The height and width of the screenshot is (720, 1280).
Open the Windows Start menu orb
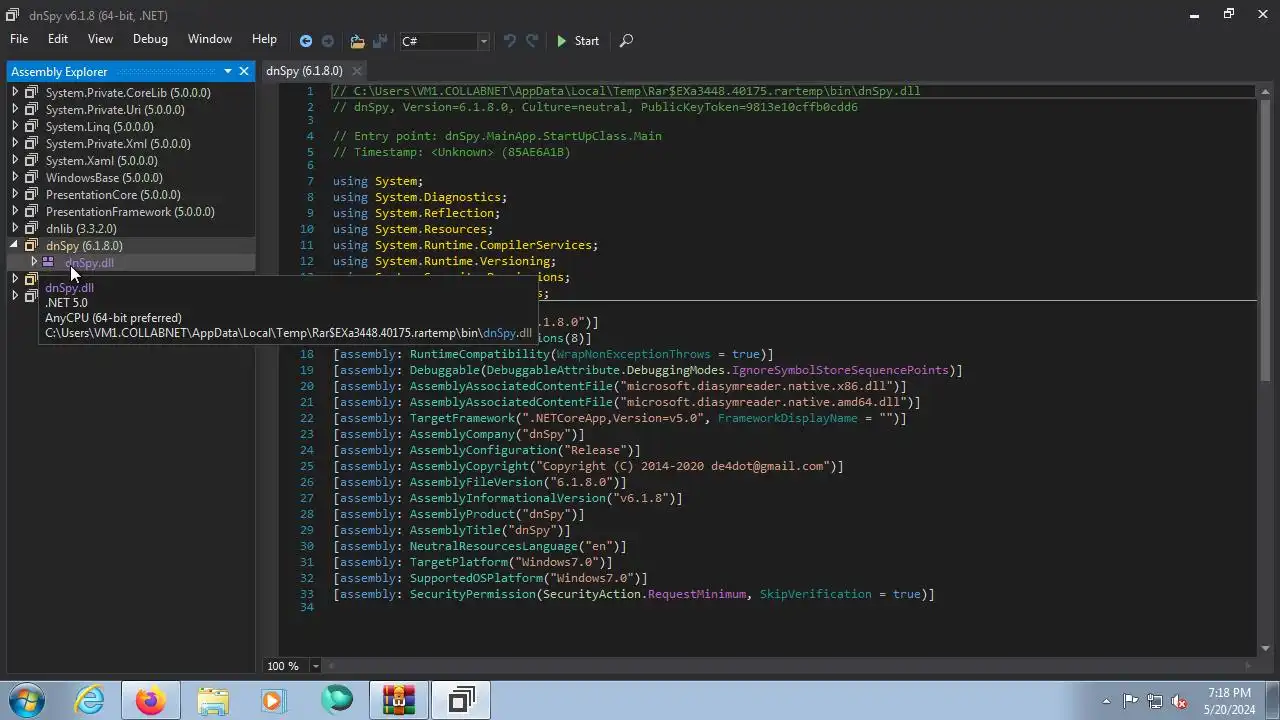click(26, 700)
